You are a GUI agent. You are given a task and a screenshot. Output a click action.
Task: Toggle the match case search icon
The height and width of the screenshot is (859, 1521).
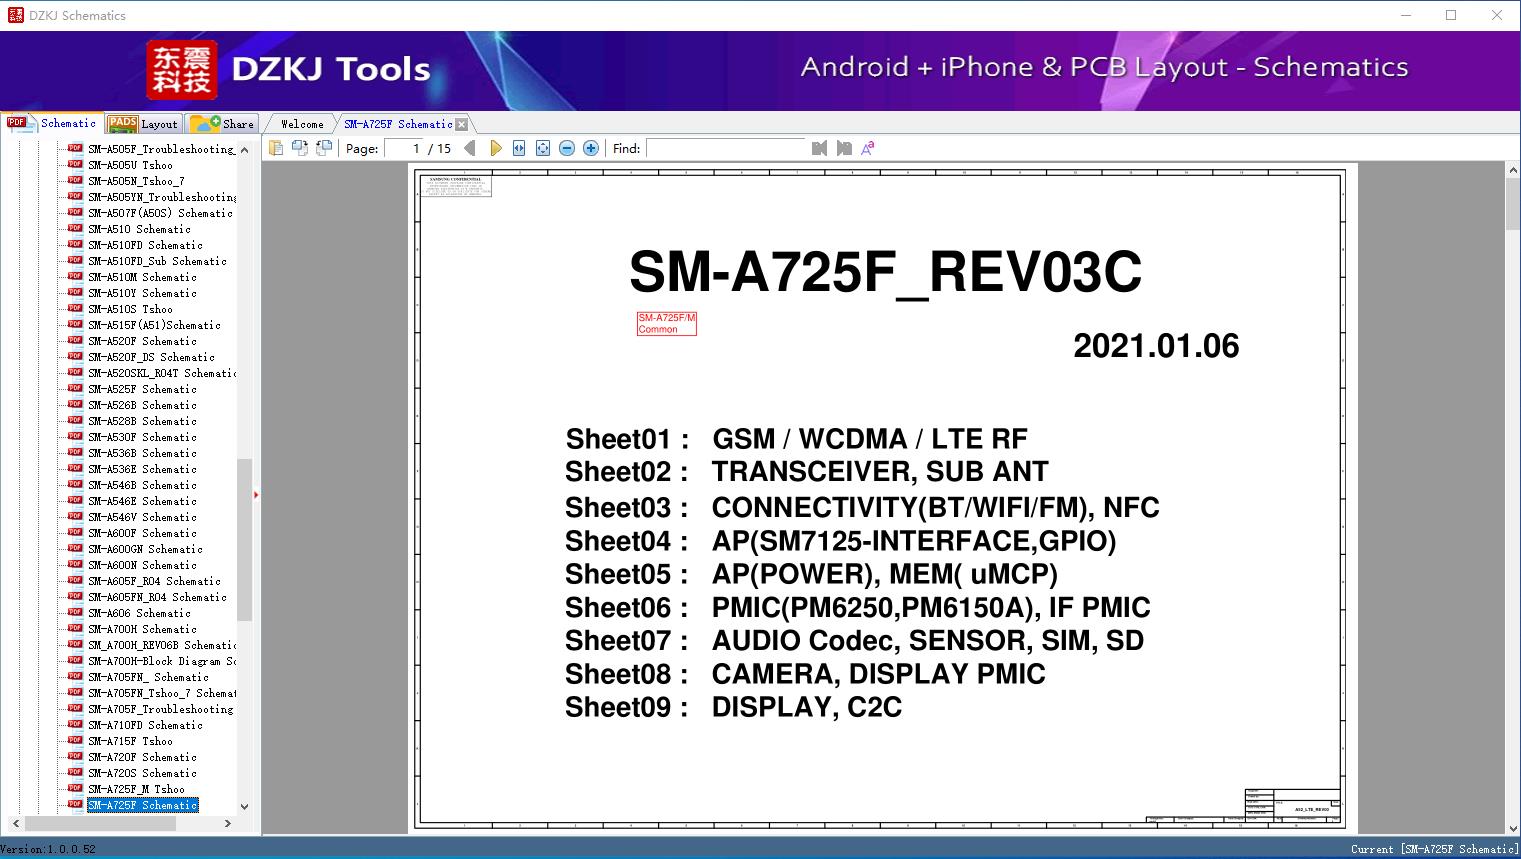click(x=868, y=148)
